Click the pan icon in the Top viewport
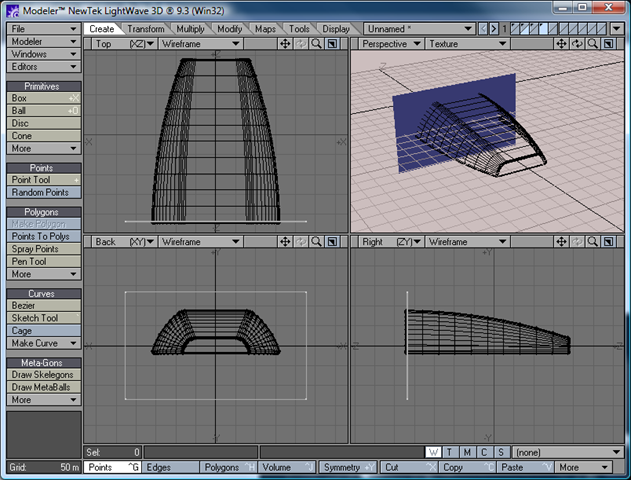 (x=285, y=44)
